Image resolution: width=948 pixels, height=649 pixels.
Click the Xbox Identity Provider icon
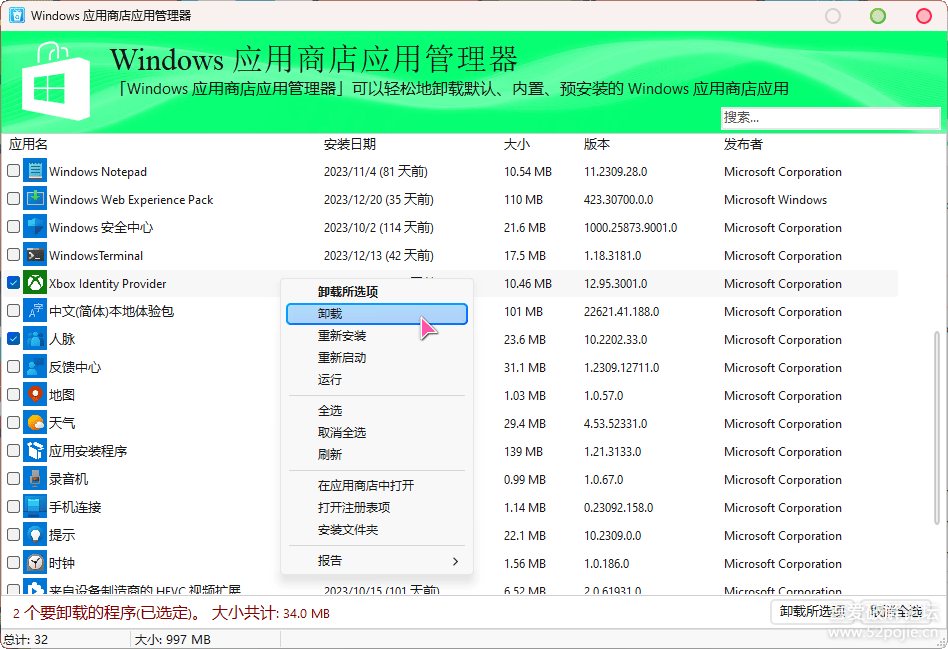point(35,283)
